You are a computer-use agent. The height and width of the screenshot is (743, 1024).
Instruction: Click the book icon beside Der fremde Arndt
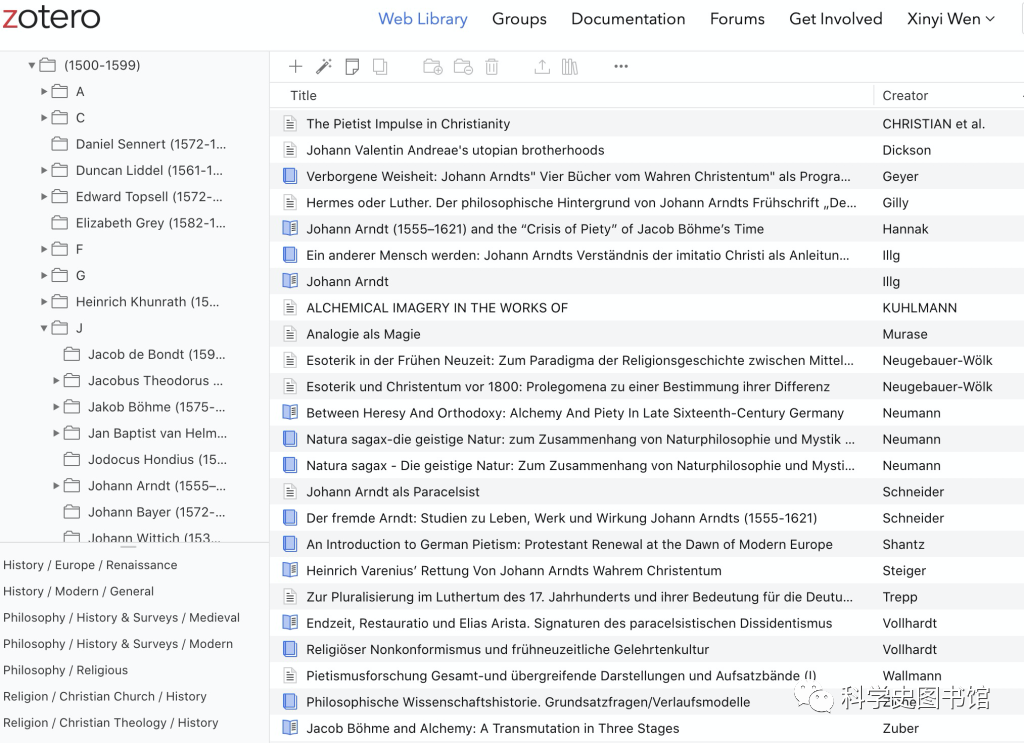click(290, 518)
